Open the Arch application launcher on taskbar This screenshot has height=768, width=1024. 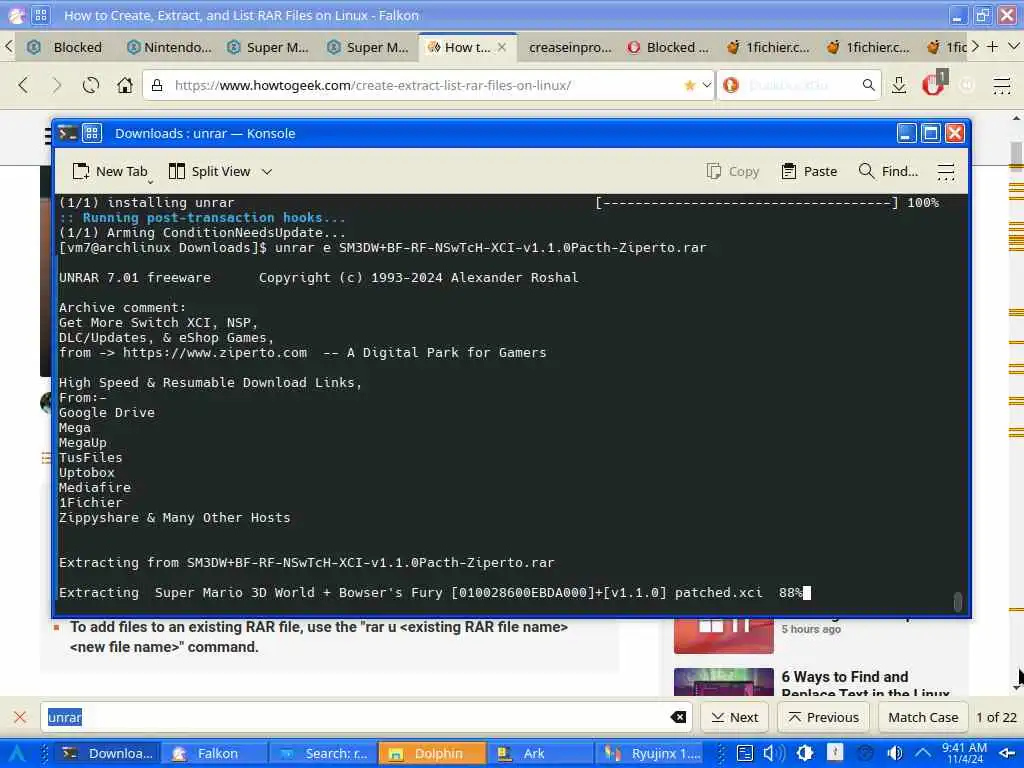coord(17,753)
